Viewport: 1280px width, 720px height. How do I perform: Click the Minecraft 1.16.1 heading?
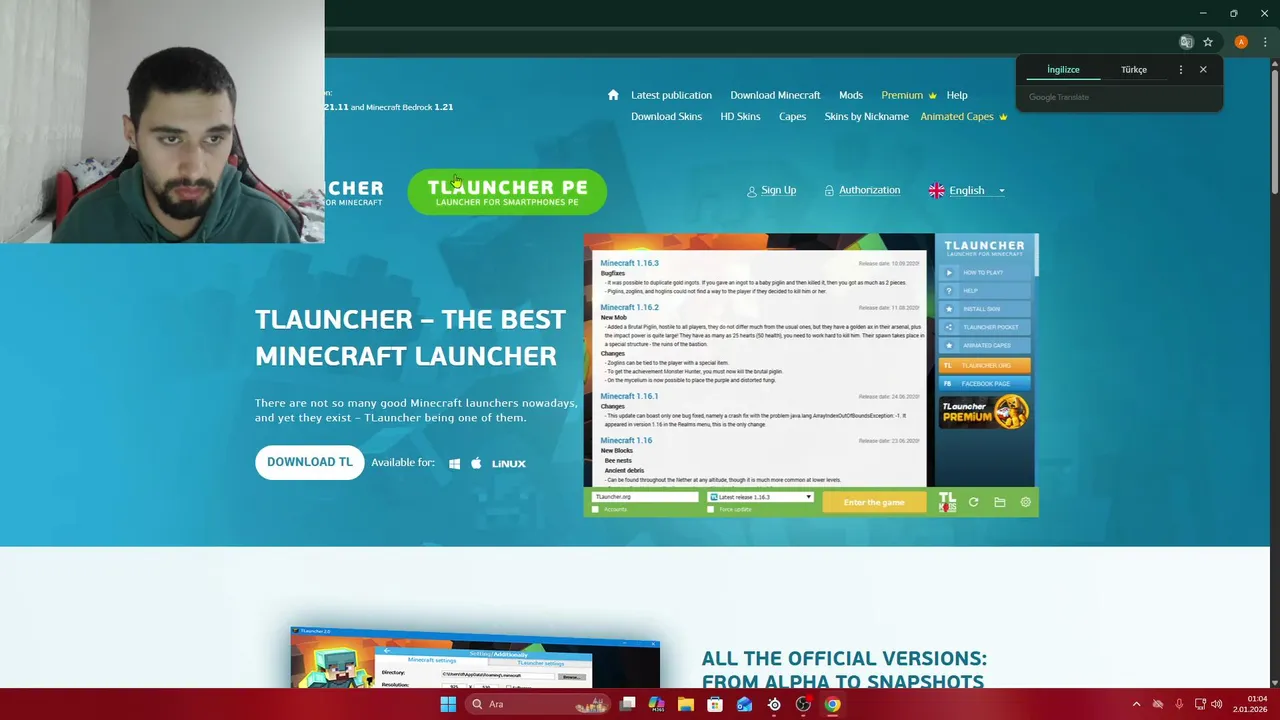click(x=629, y=396)
